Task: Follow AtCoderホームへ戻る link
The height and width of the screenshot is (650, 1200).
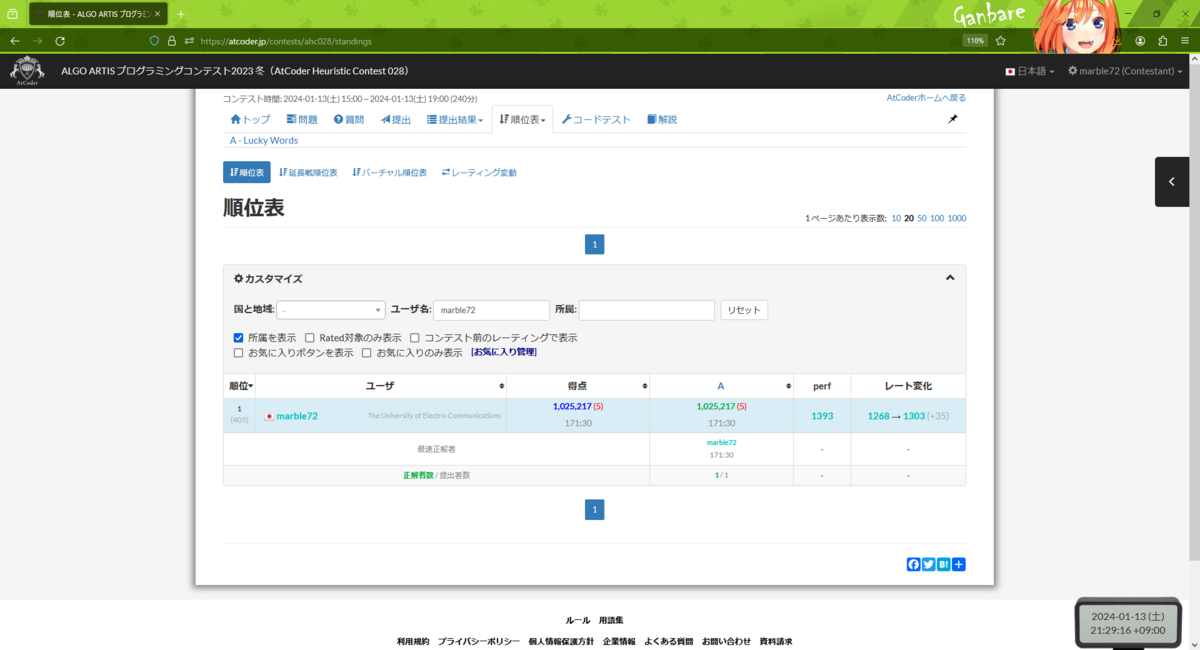Action: pos(926,98)
